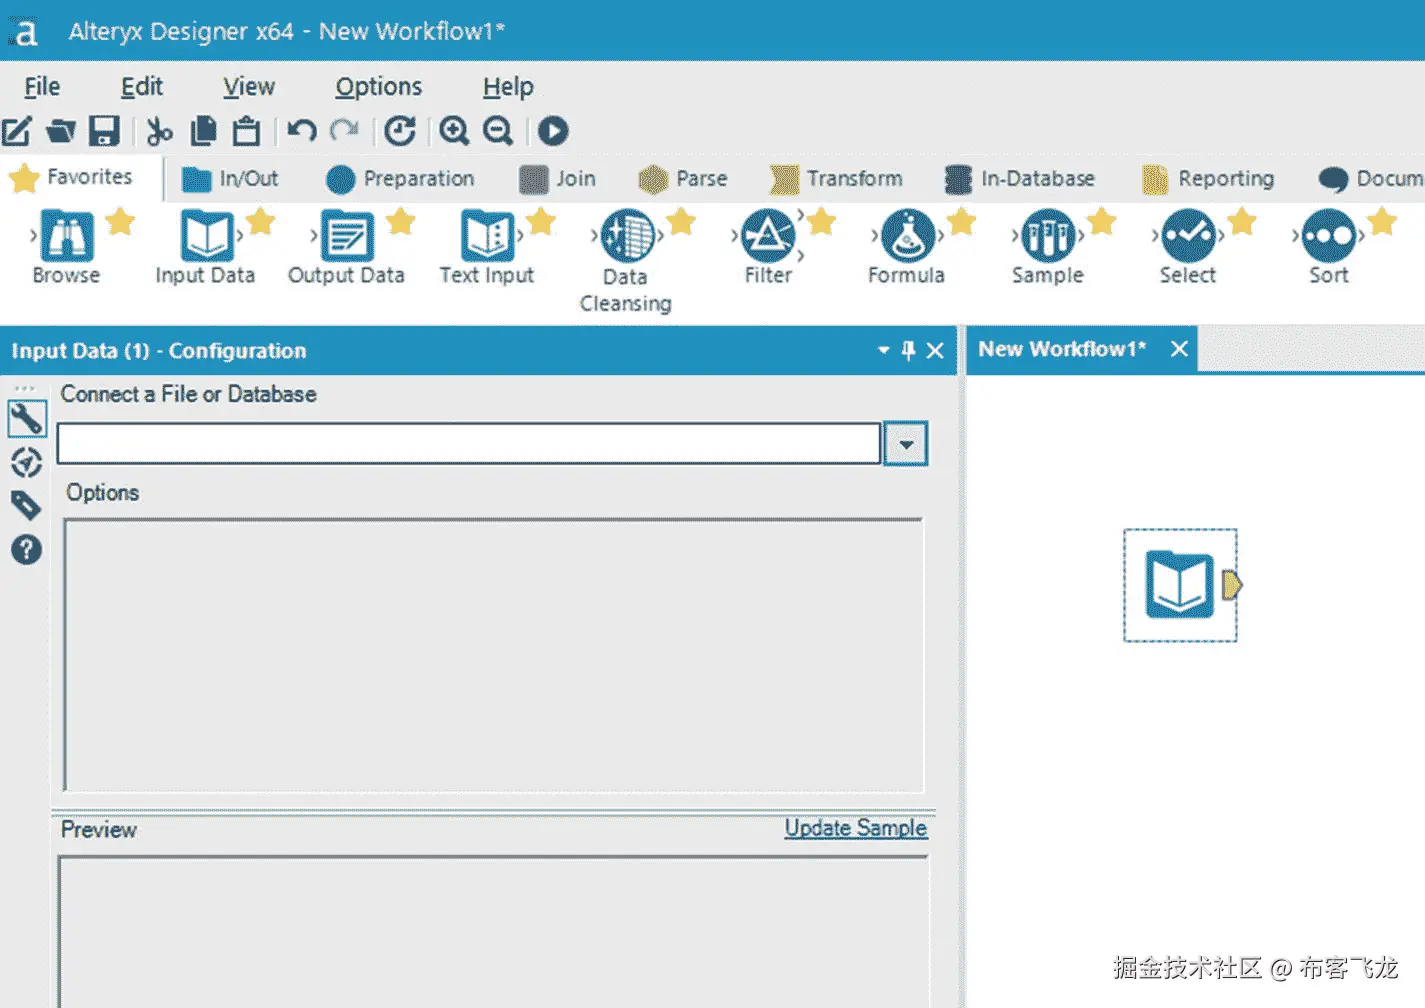This screenshot has height=1008, width=1425.
Task: Click the New Workflow toolbar icon
Action: click(x=17, y=131)
